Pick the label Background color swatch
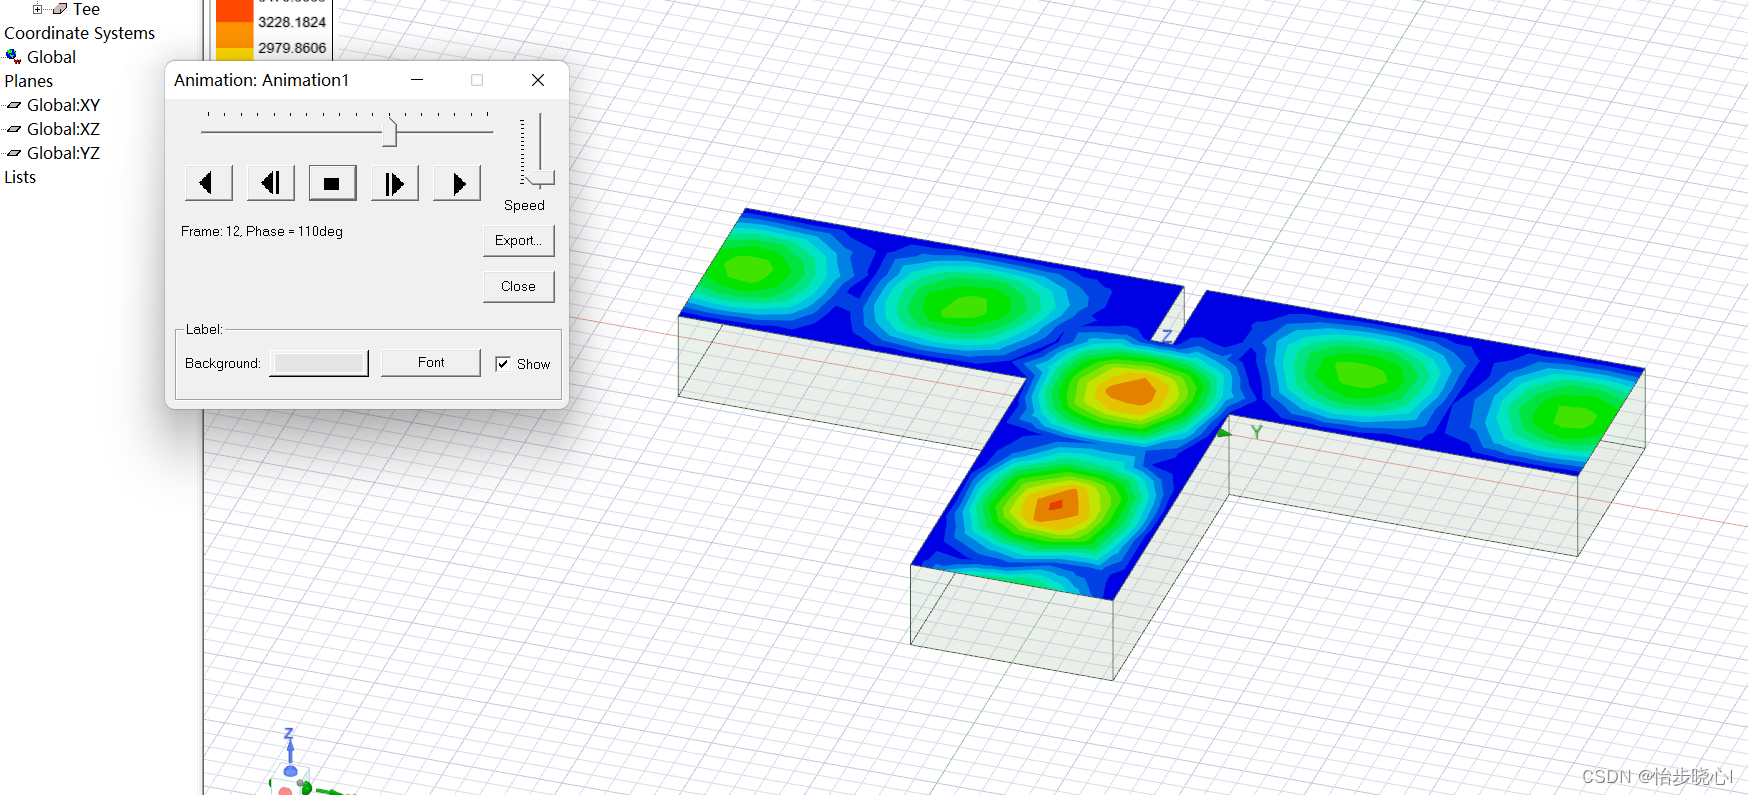Screen dimensions: 1748x795 320,363
